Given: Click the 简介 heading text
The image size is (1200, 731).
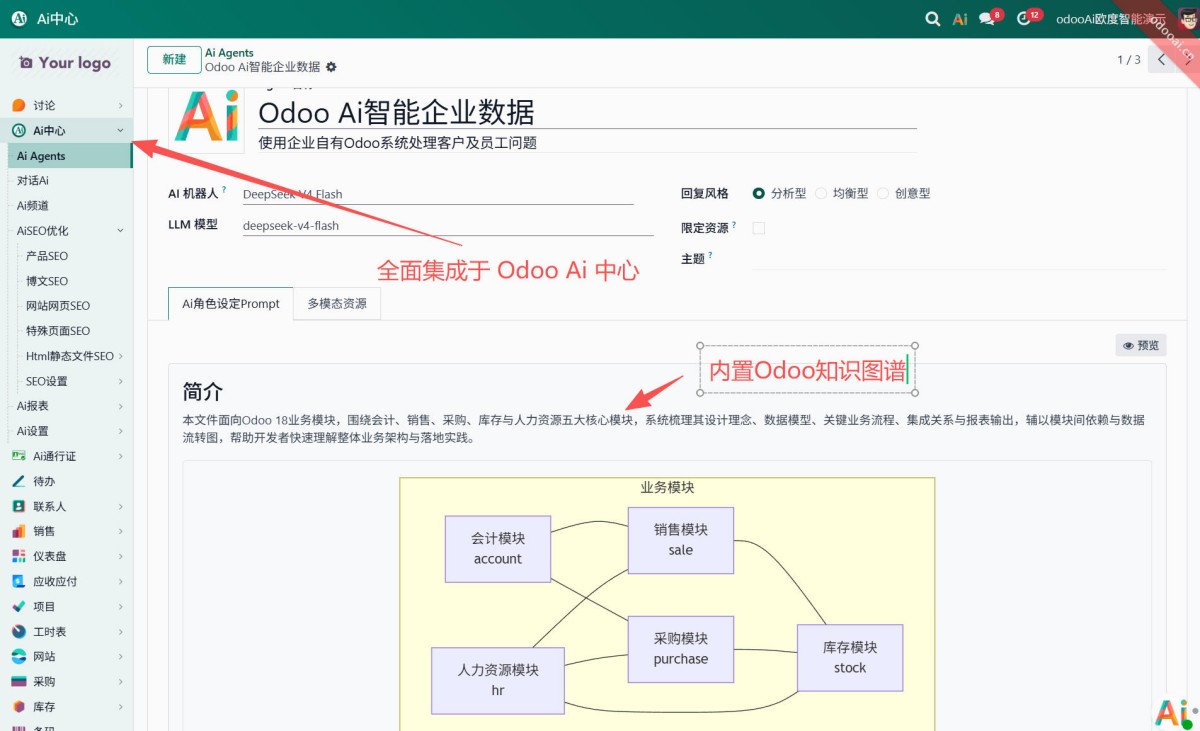Looking at the screenshot, I should 203,392.
